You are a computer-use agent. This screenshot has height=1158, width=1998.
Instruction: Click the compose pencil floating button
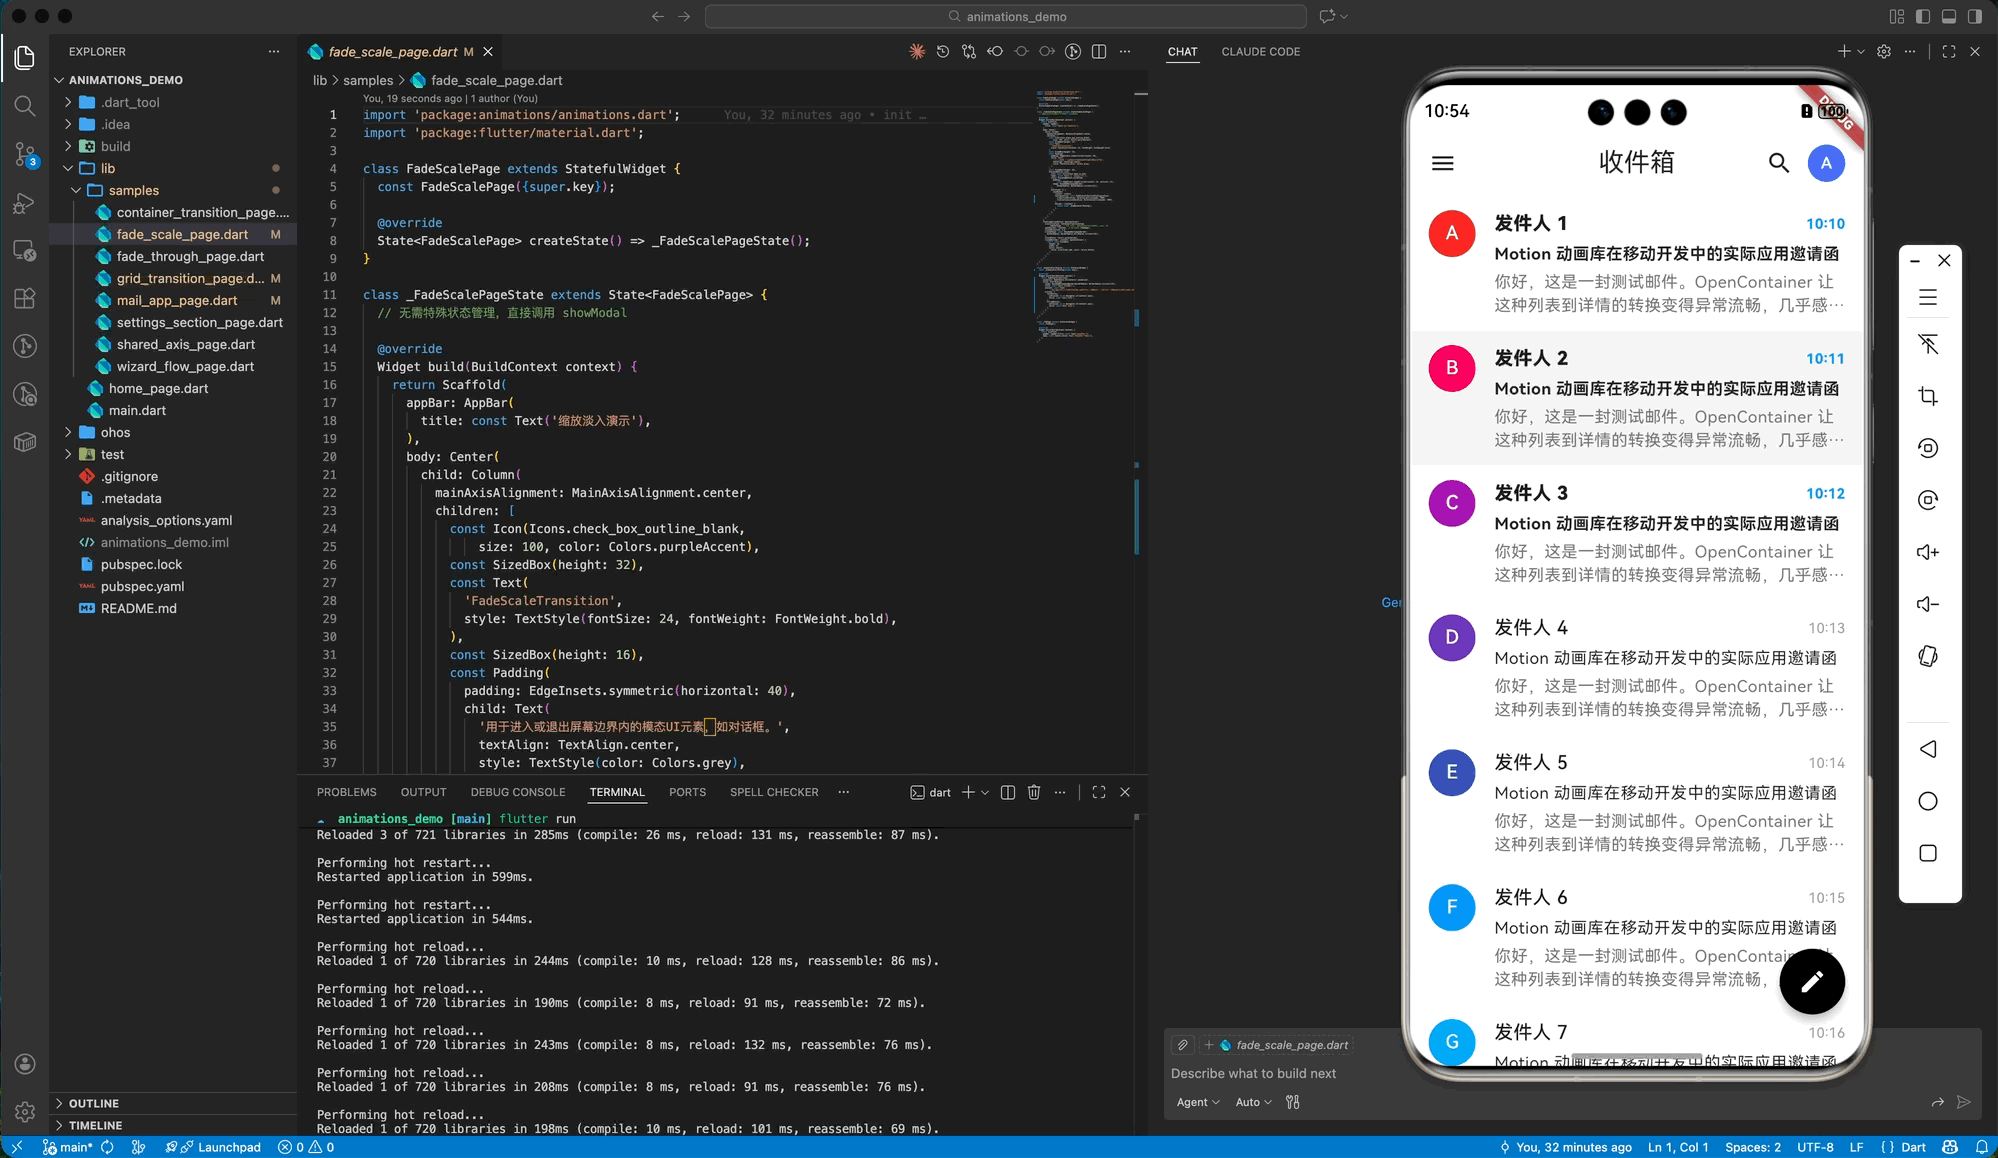pos(1811,982)
